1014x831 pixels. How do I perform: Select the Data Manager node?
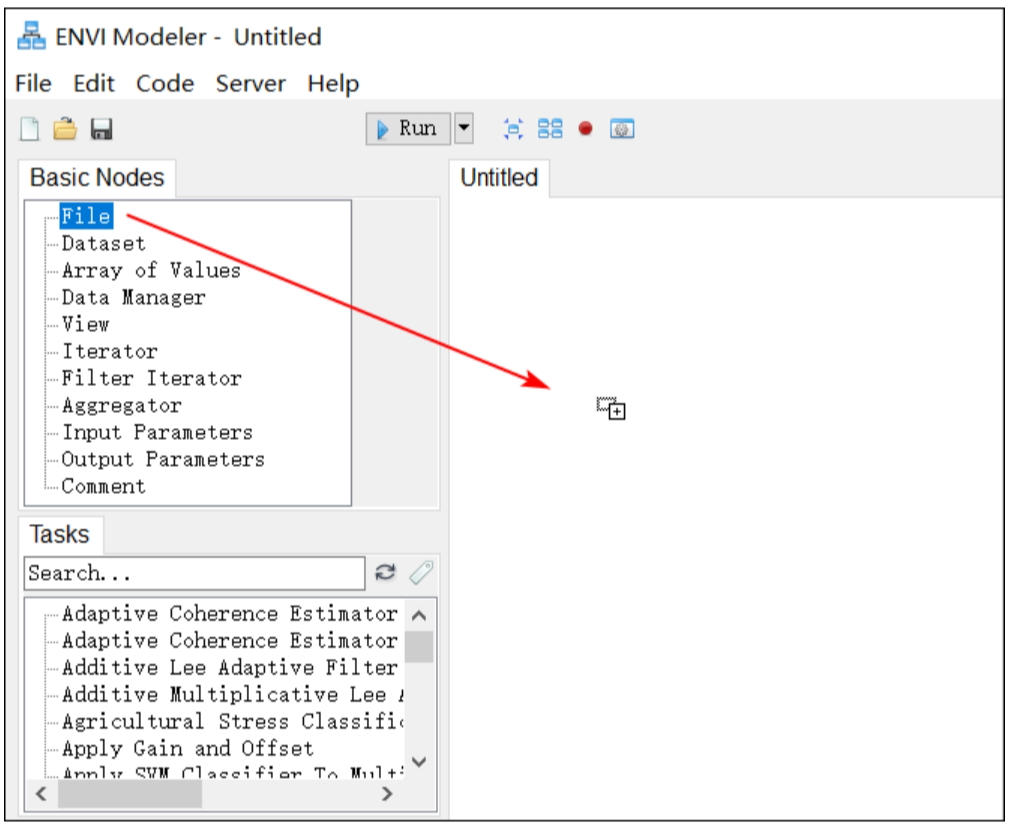pos(134,297)
